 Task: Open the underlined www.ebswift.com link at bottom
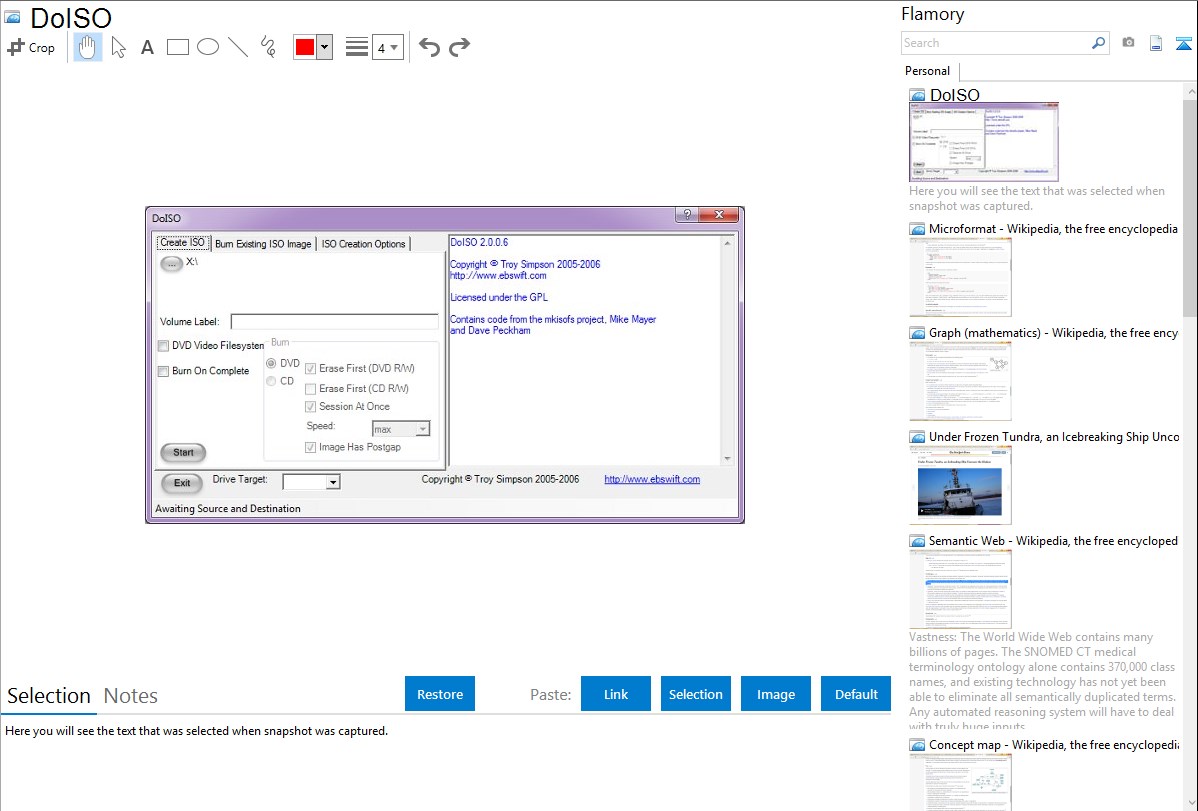(x=652, y=479)
